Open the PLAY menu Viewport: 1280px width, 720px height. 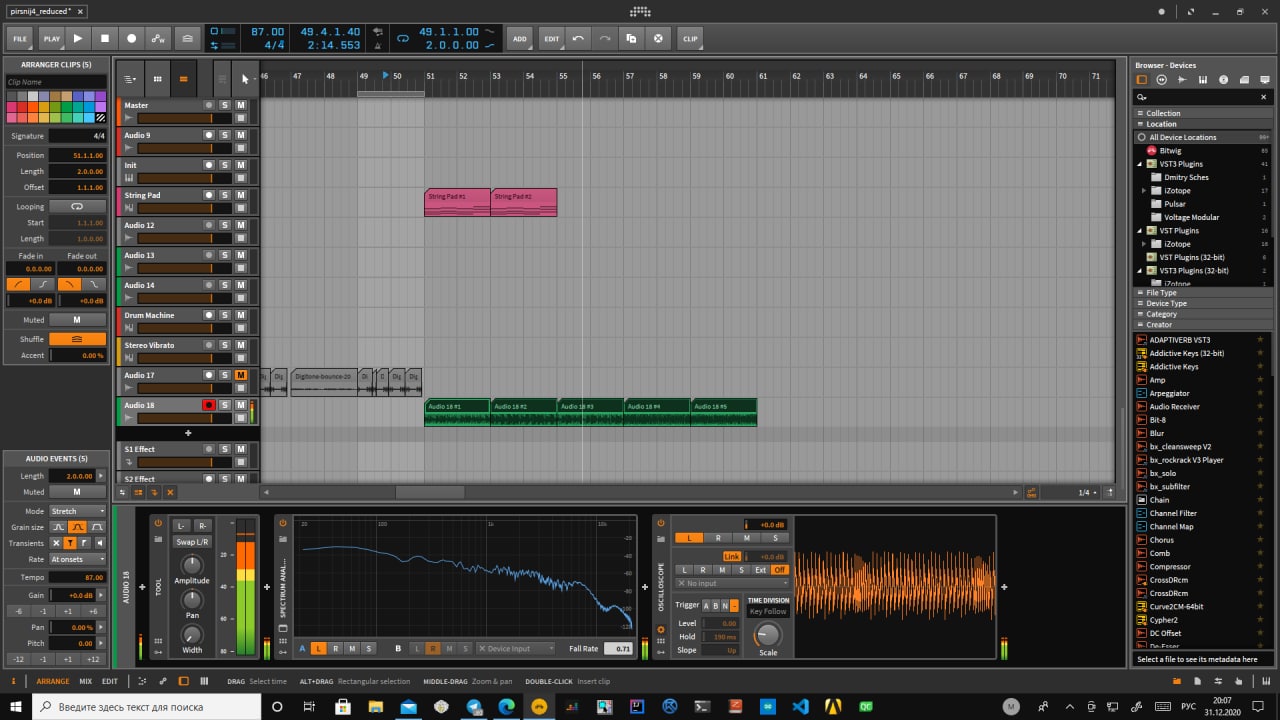click(51, 38)
